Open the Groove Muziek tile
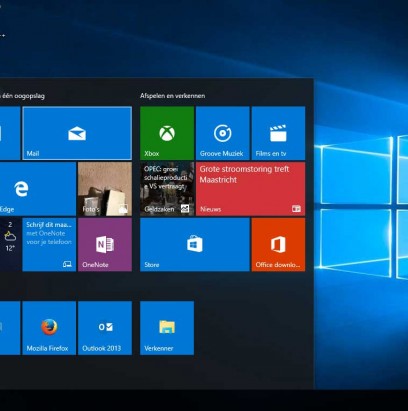408x411 pixels. [223, 133]
